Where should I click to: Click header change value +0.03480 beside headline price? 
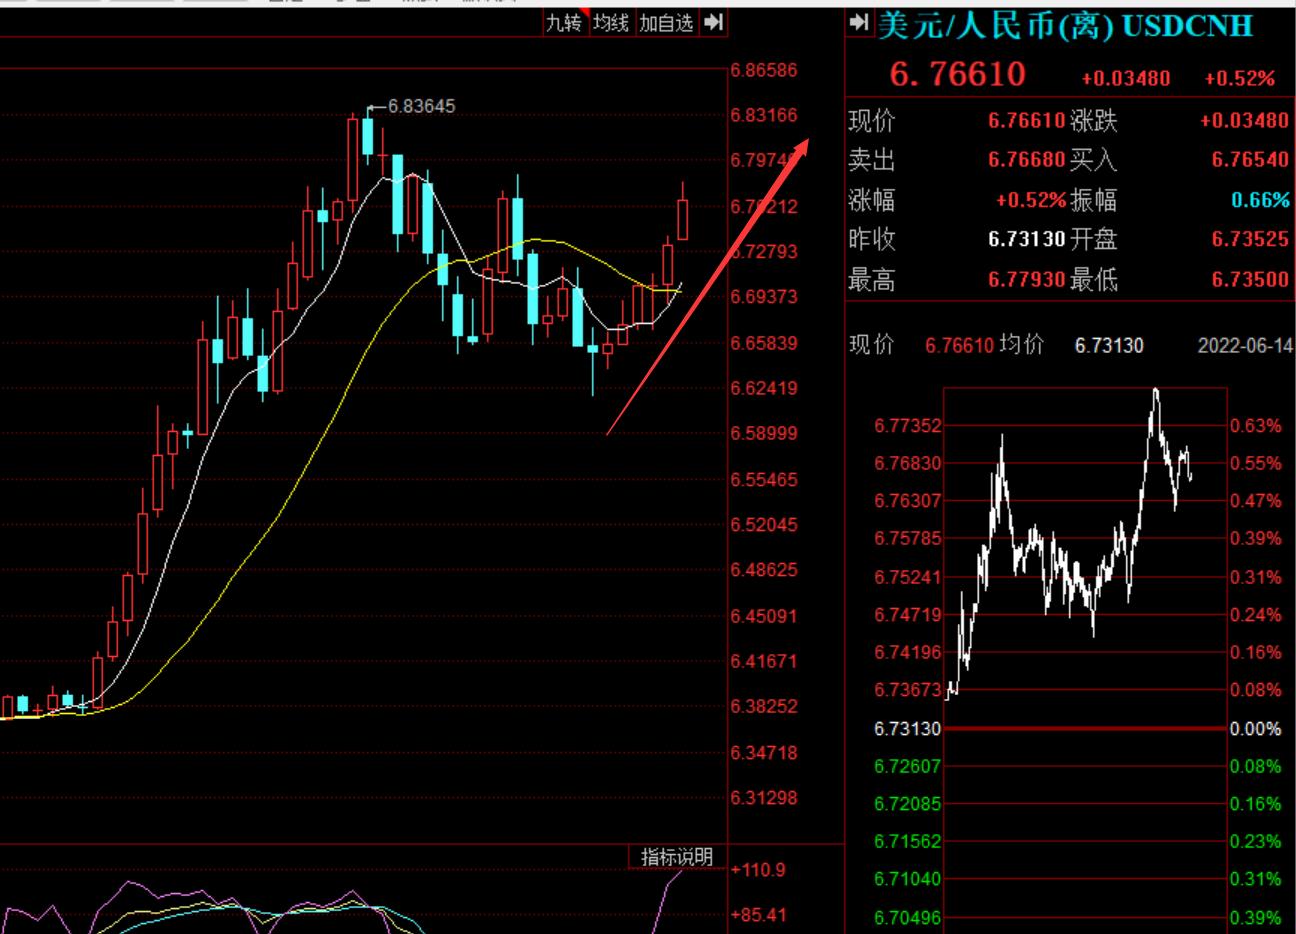click(x=1126, y=78)
